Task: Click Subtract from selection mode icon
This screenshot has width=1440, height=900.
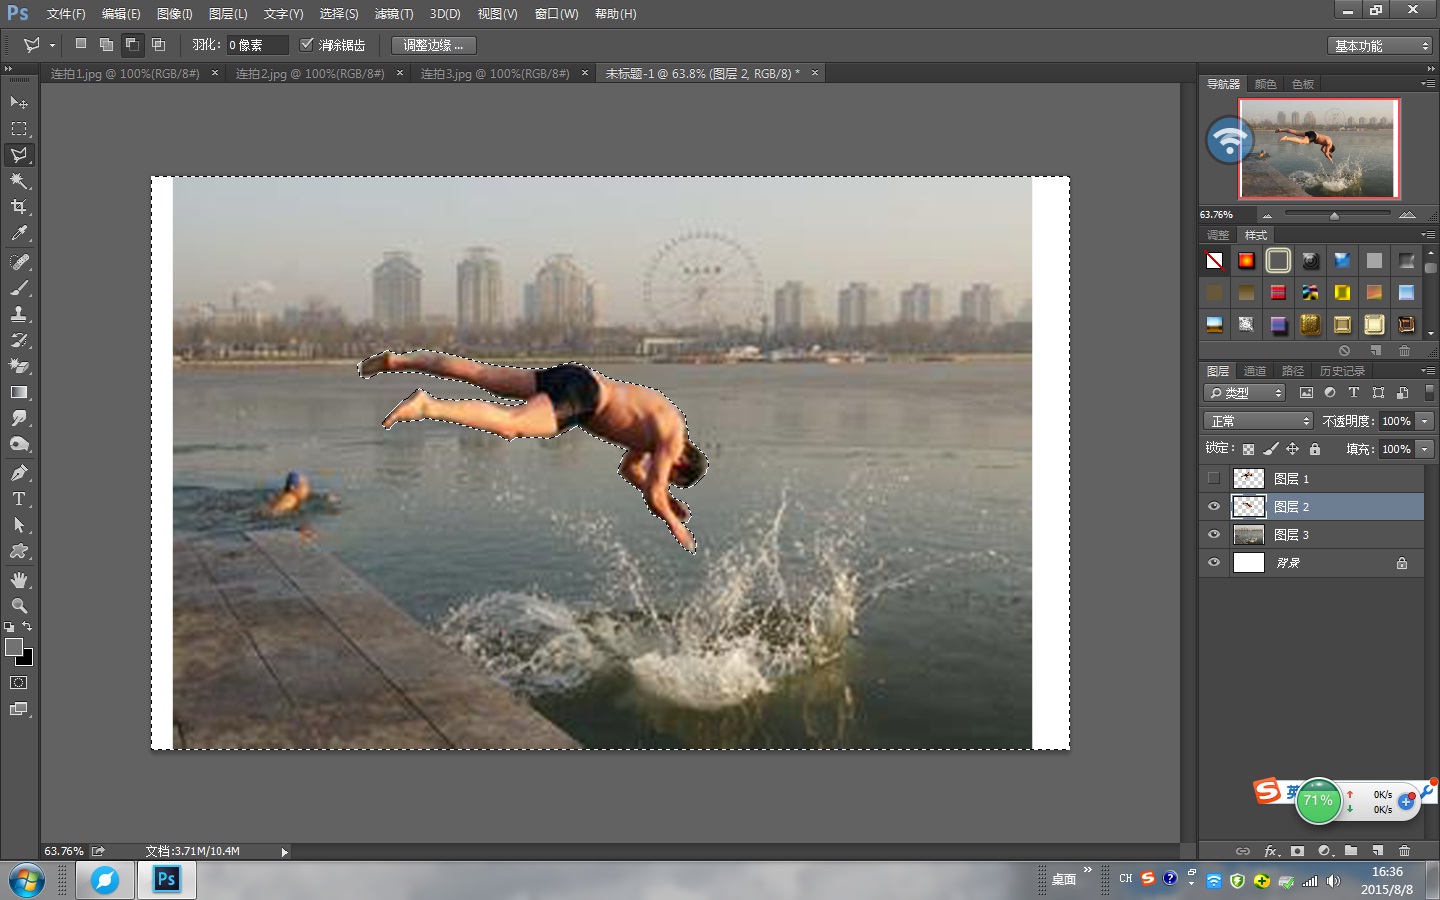Action: coord(132,44)
